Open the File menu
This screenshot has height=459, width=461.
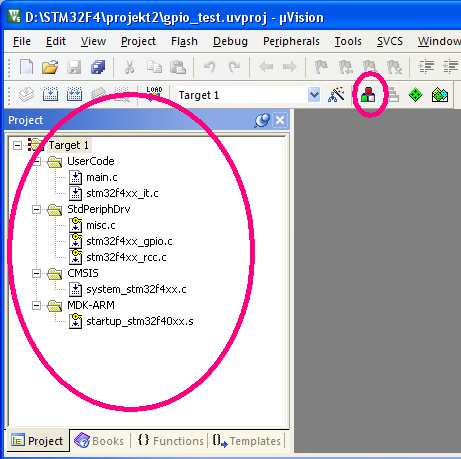pos(22,41)
